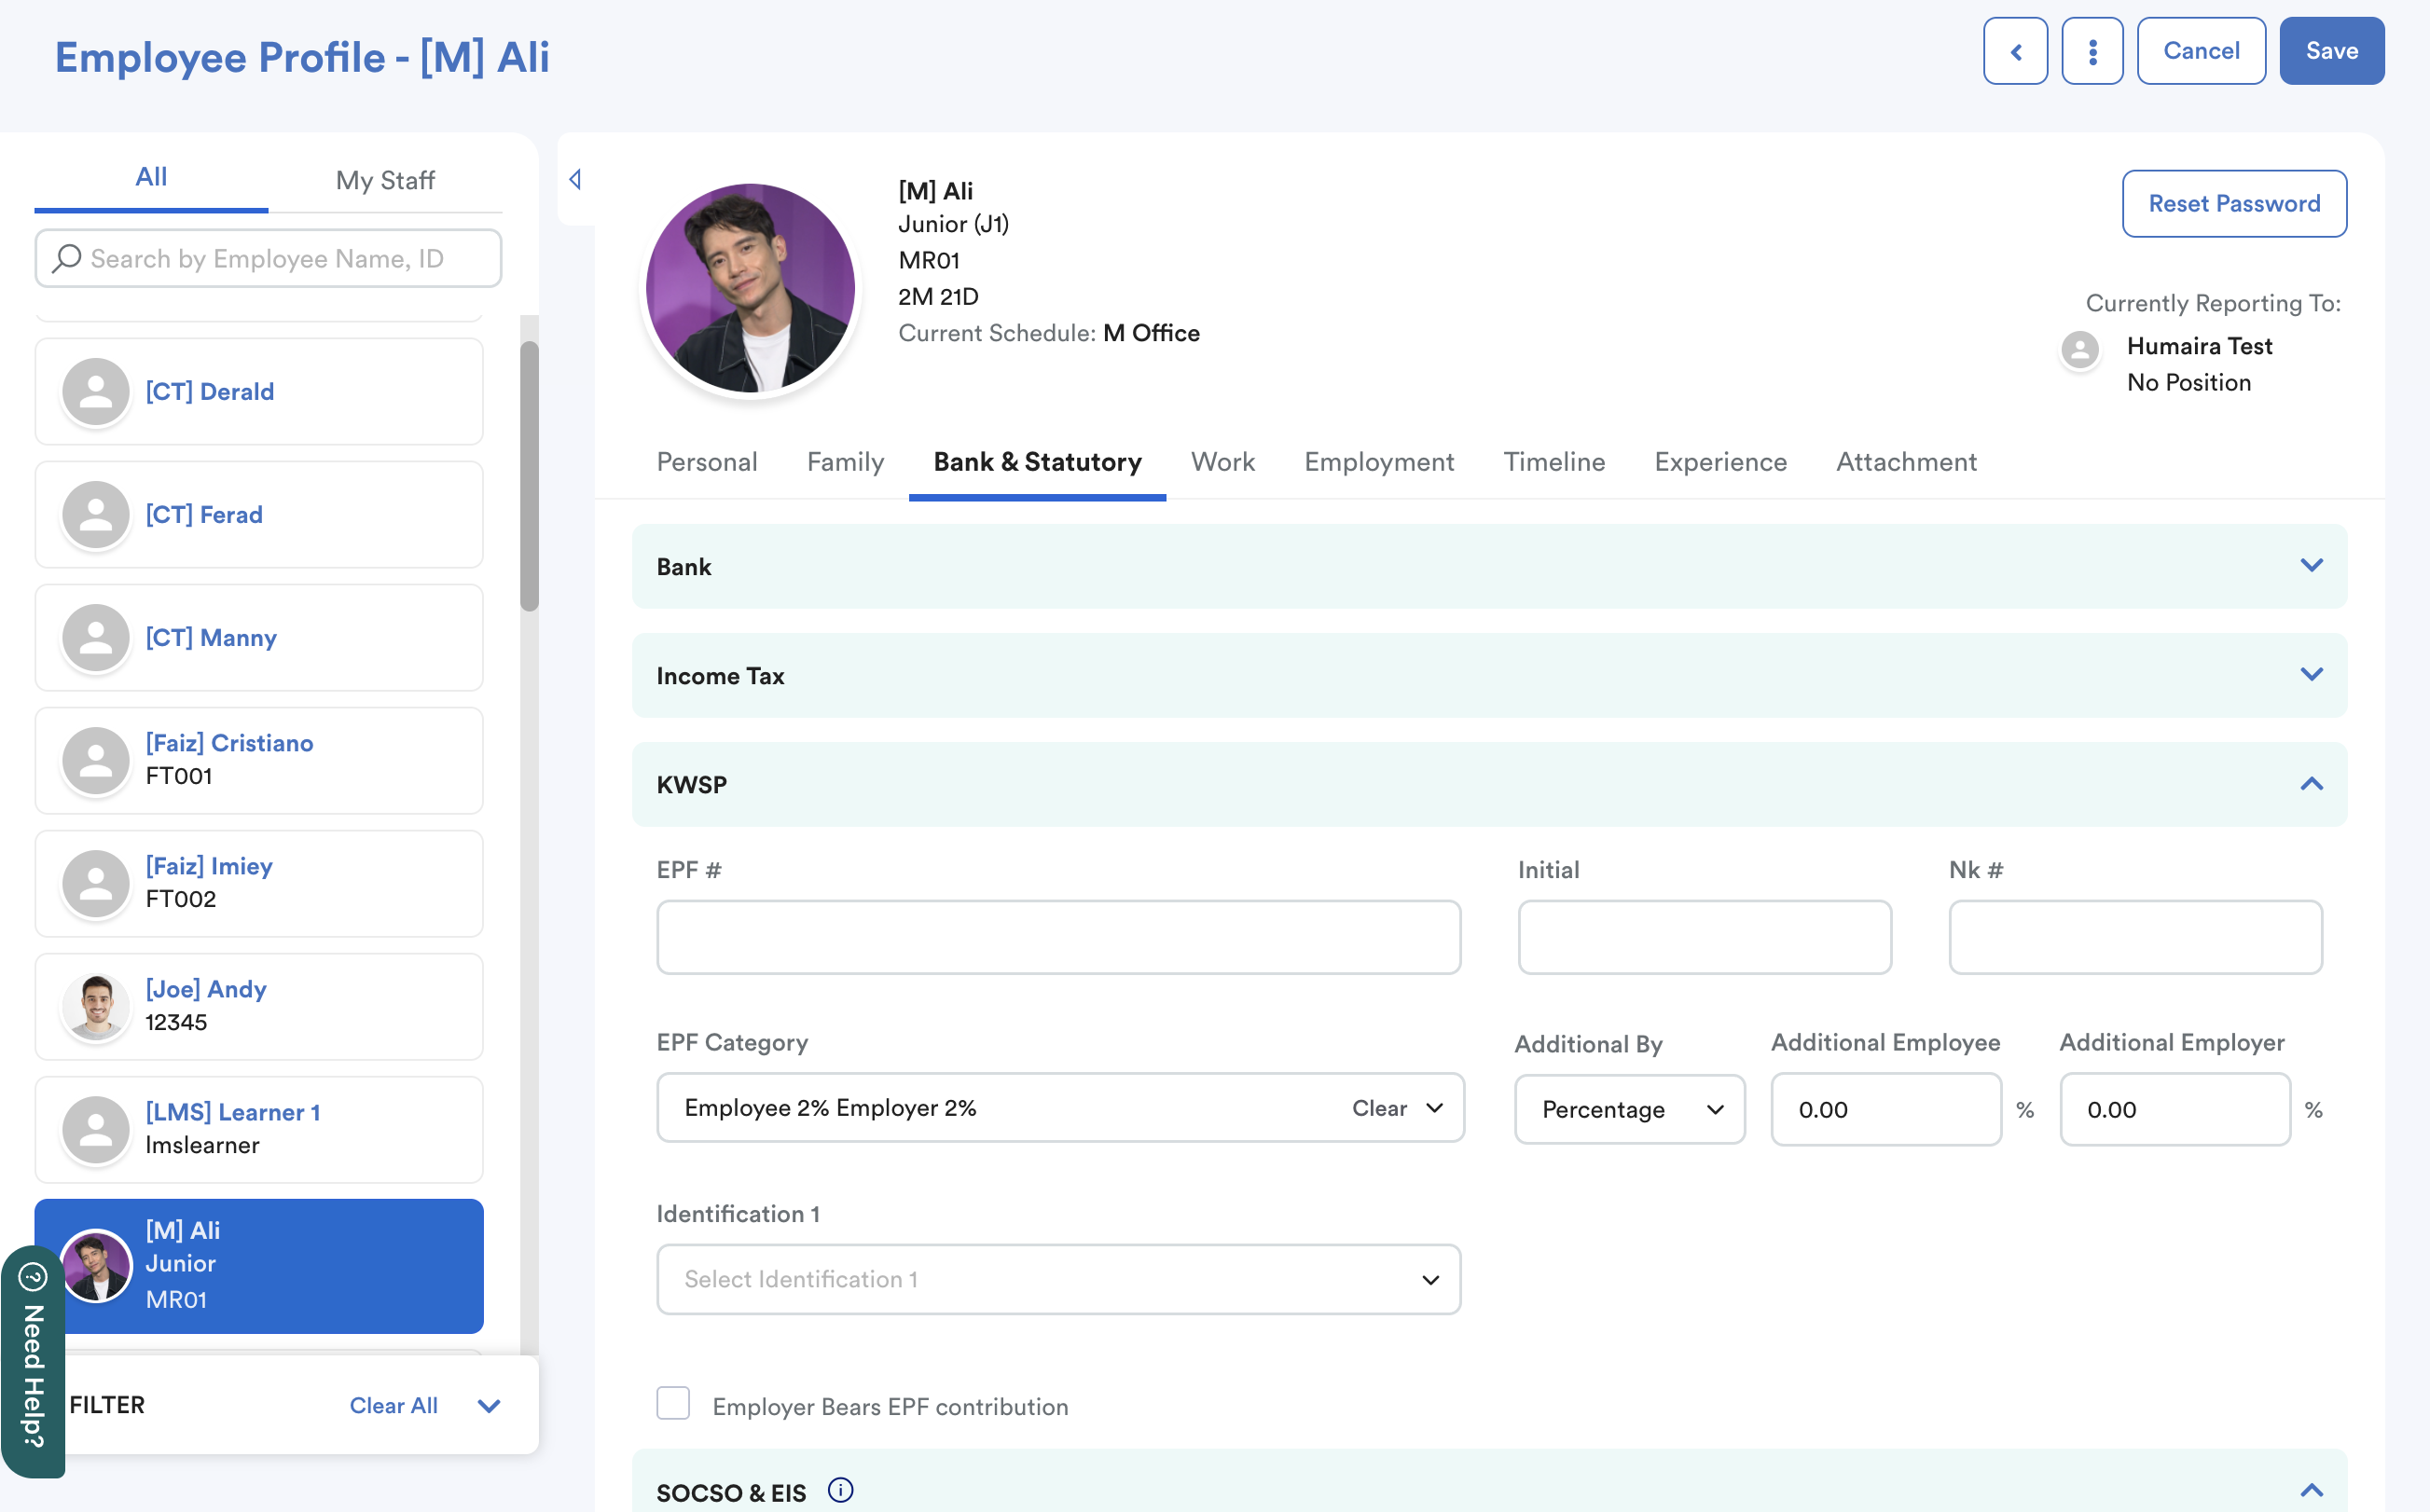The image size is (2430, 1512).
Task: Click the back arrow button in header
Action: [x=2015, y=51]
